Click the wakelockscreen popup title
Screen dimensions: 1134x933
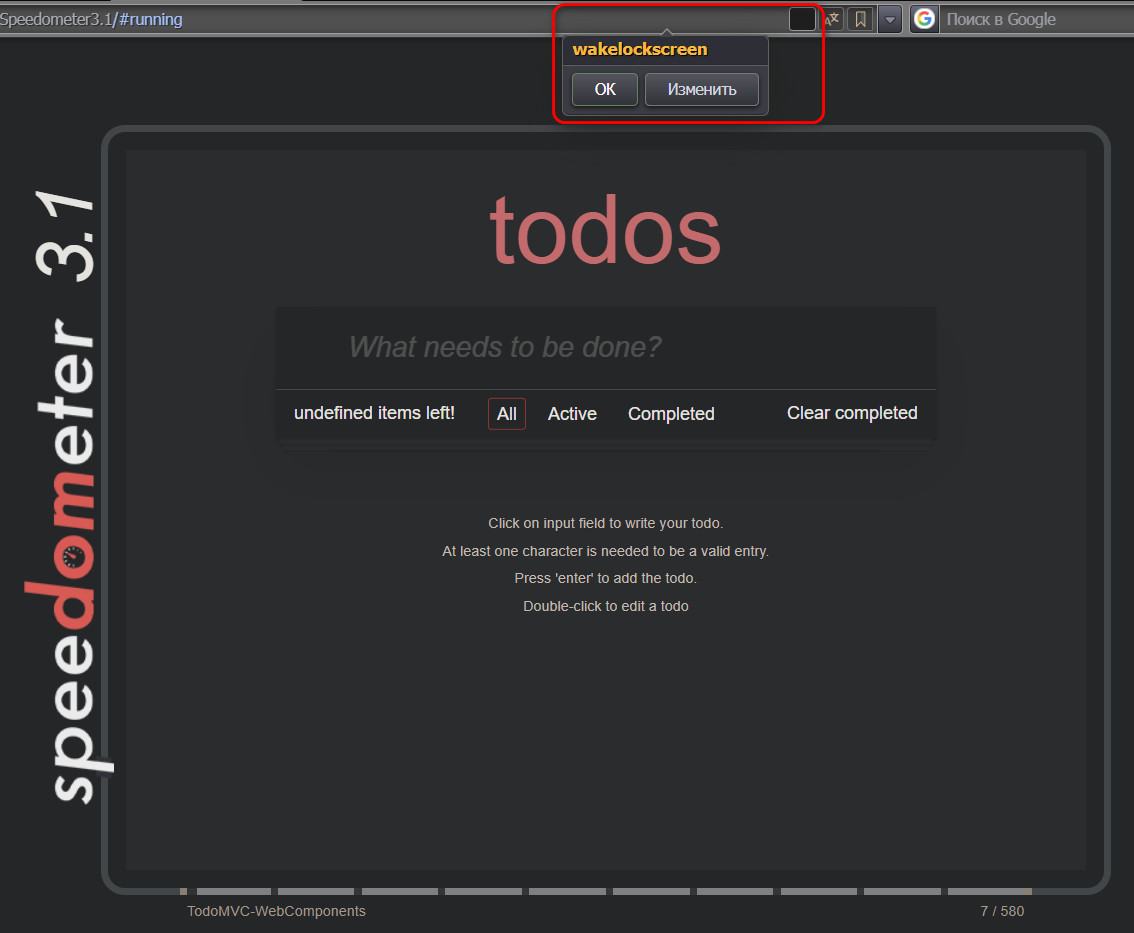coord(640,49)
